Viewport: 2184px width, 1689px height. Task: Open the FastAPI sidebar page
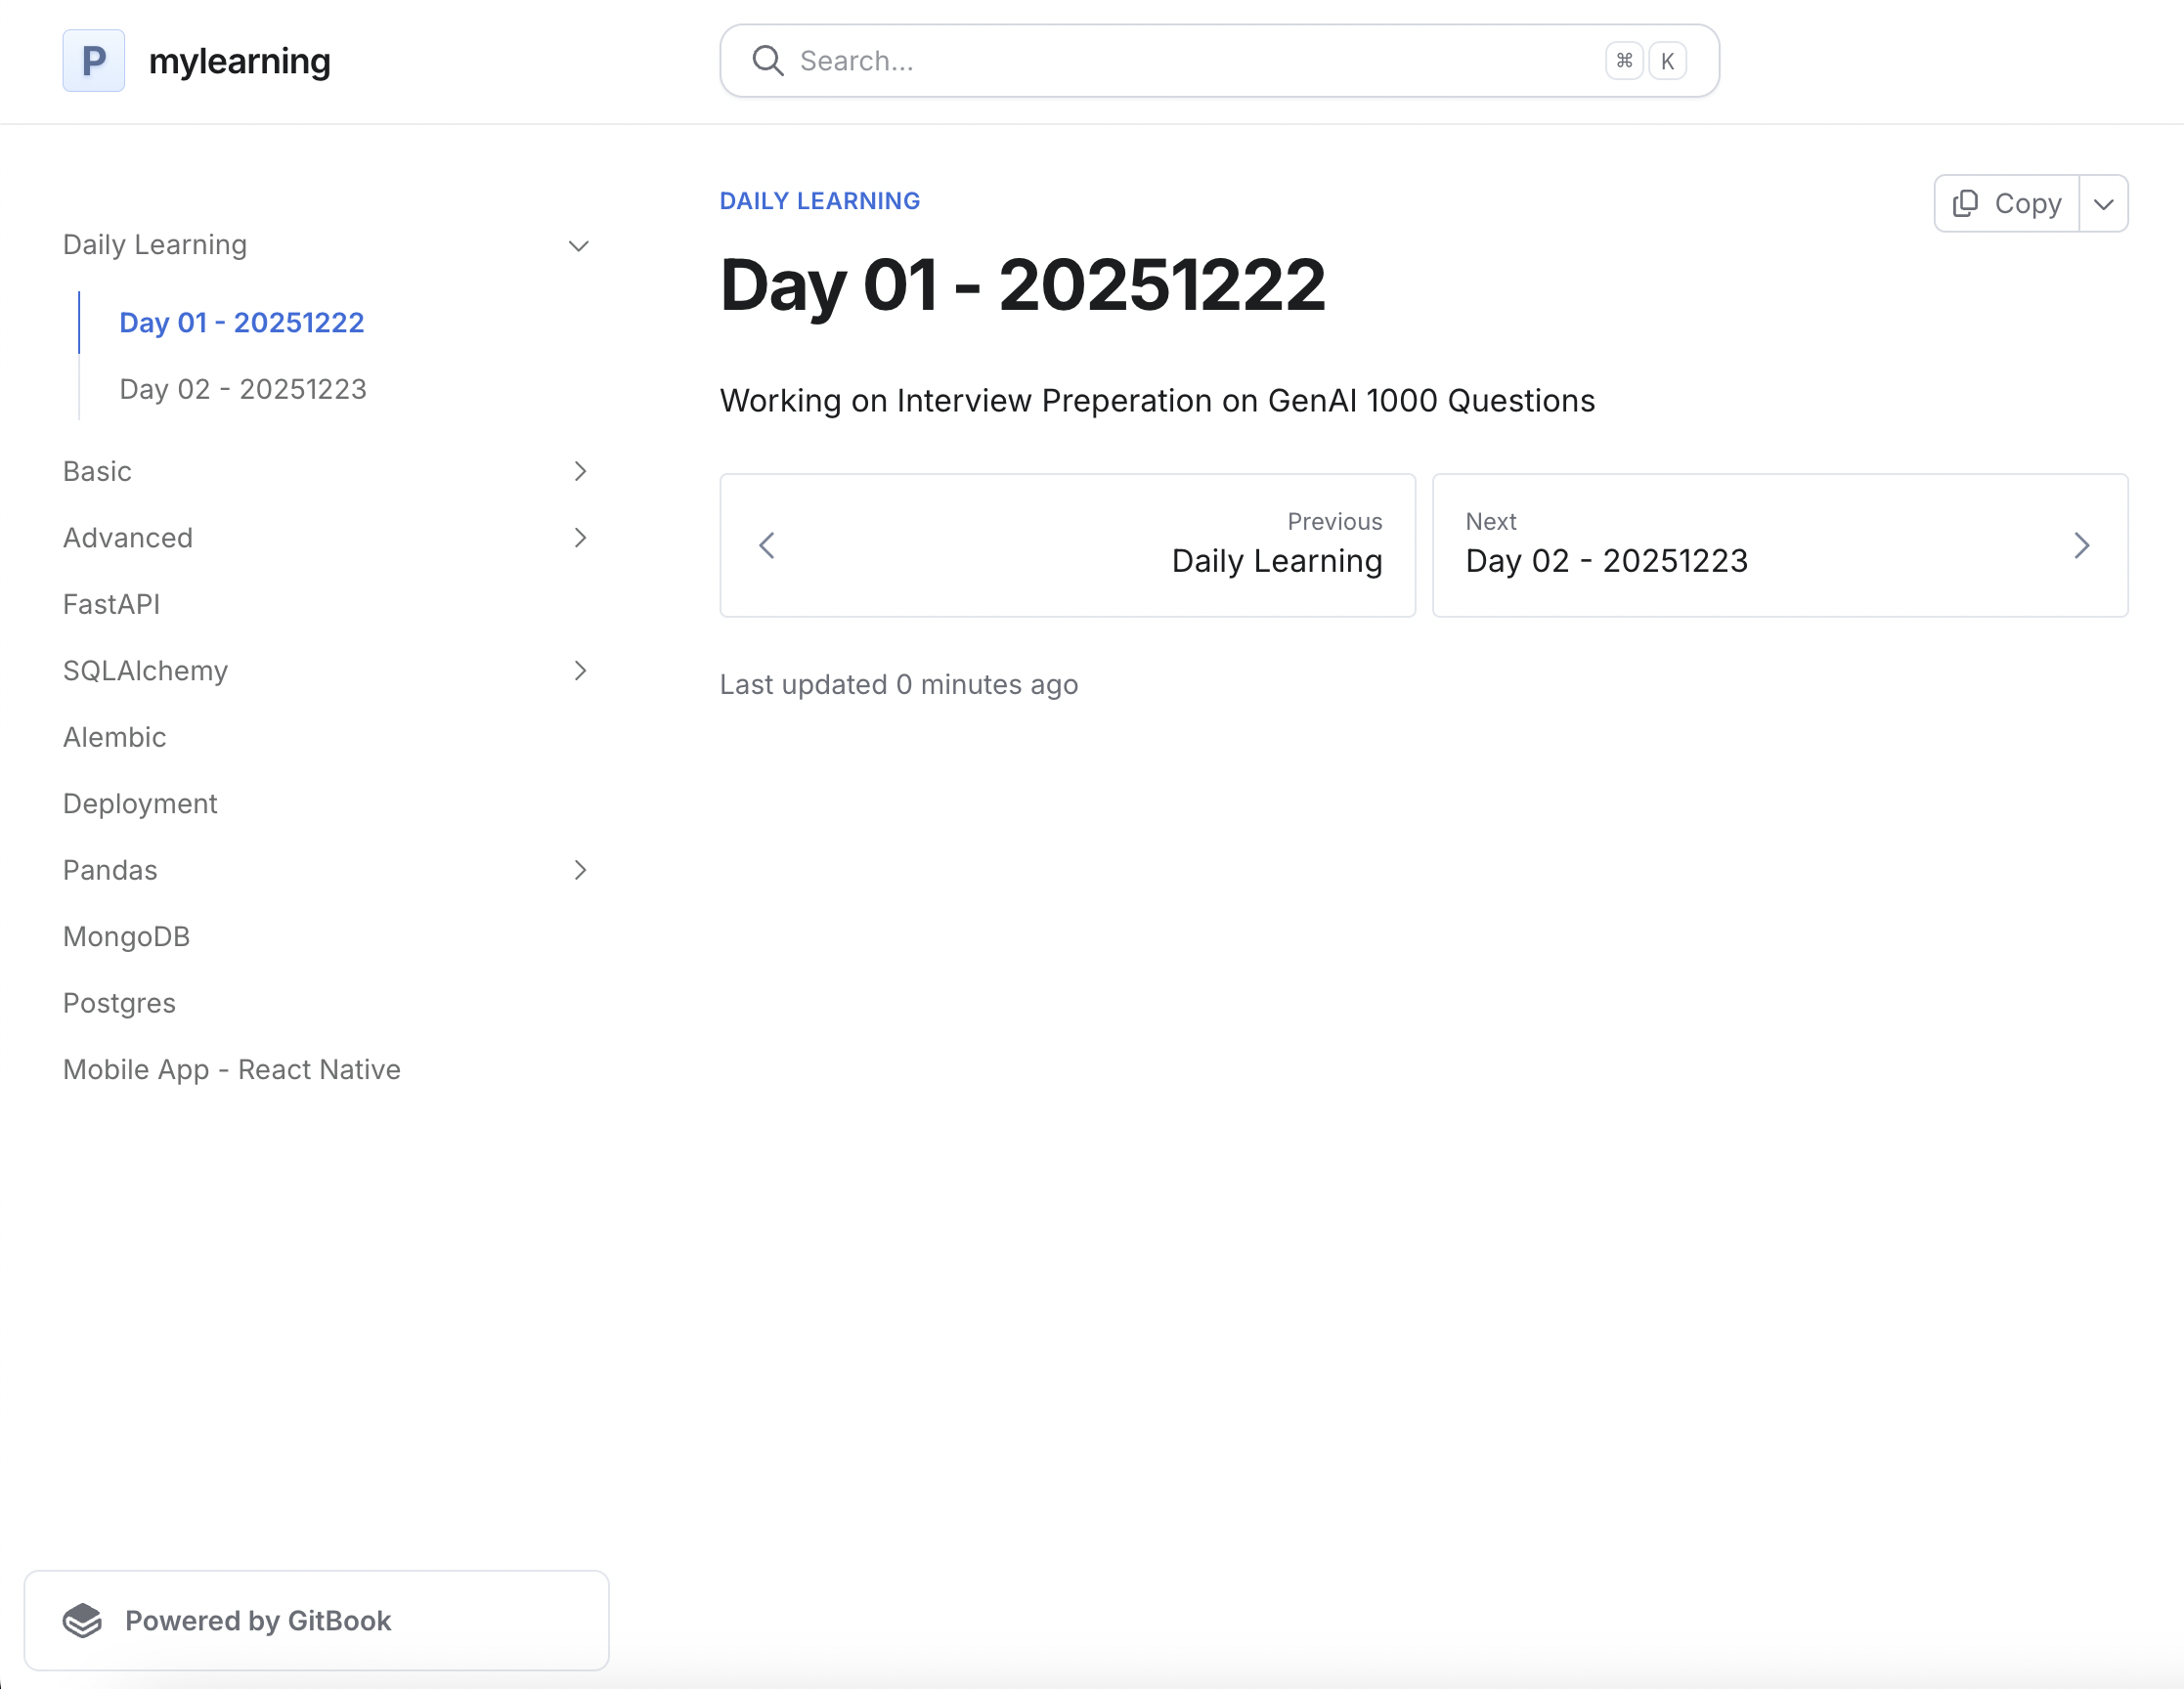coord(111,604)
